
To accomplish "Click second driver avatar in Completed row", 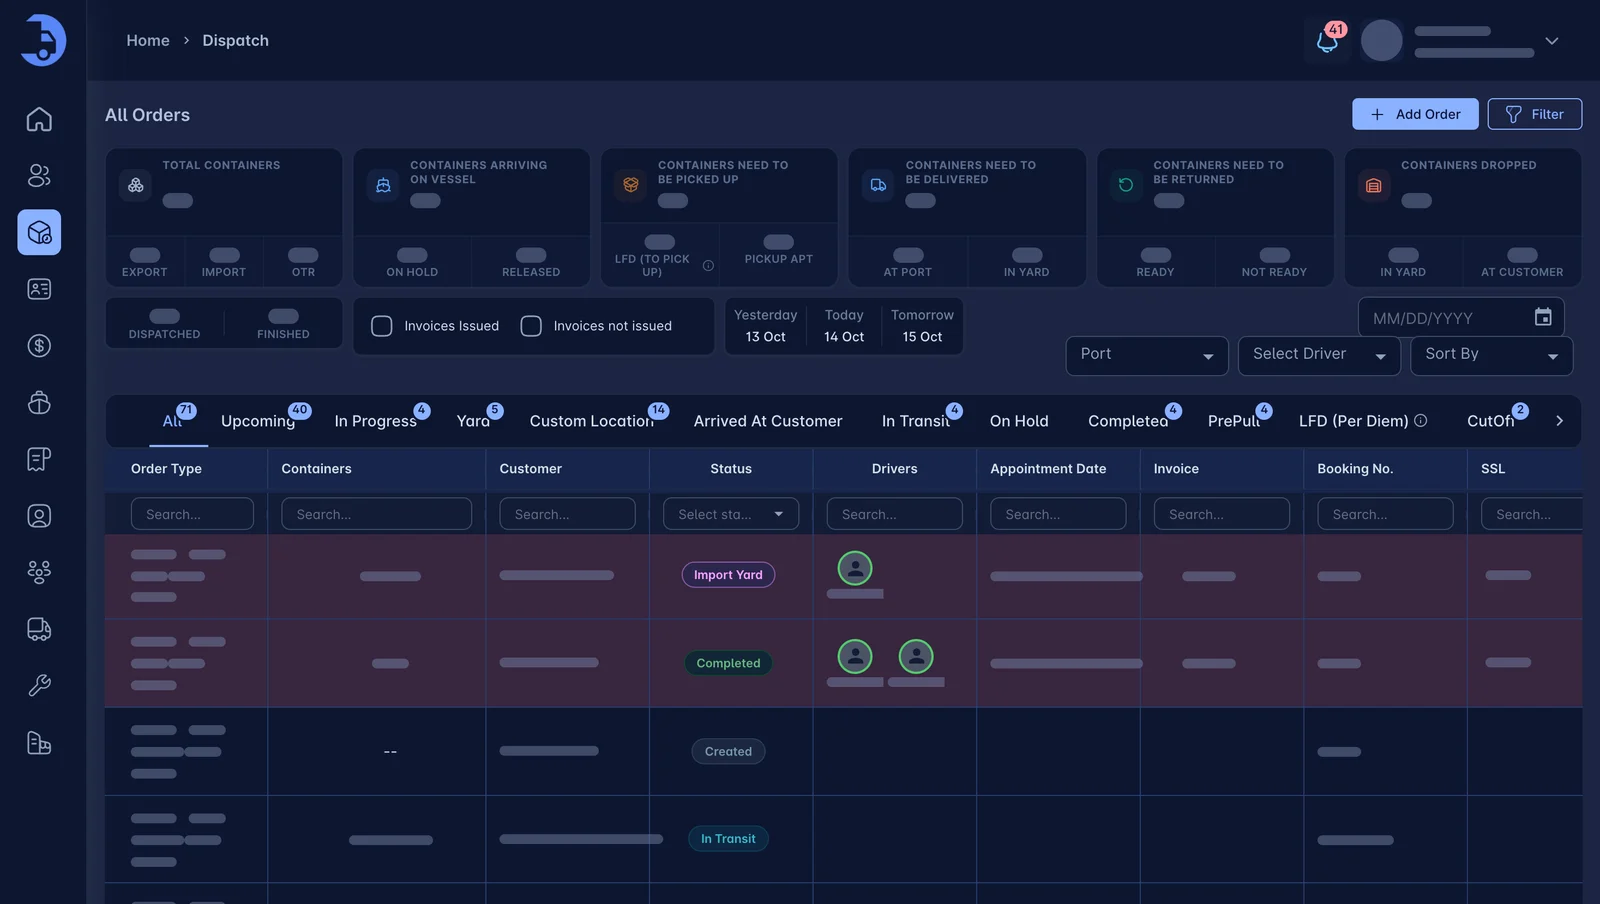I will point(916,656).
